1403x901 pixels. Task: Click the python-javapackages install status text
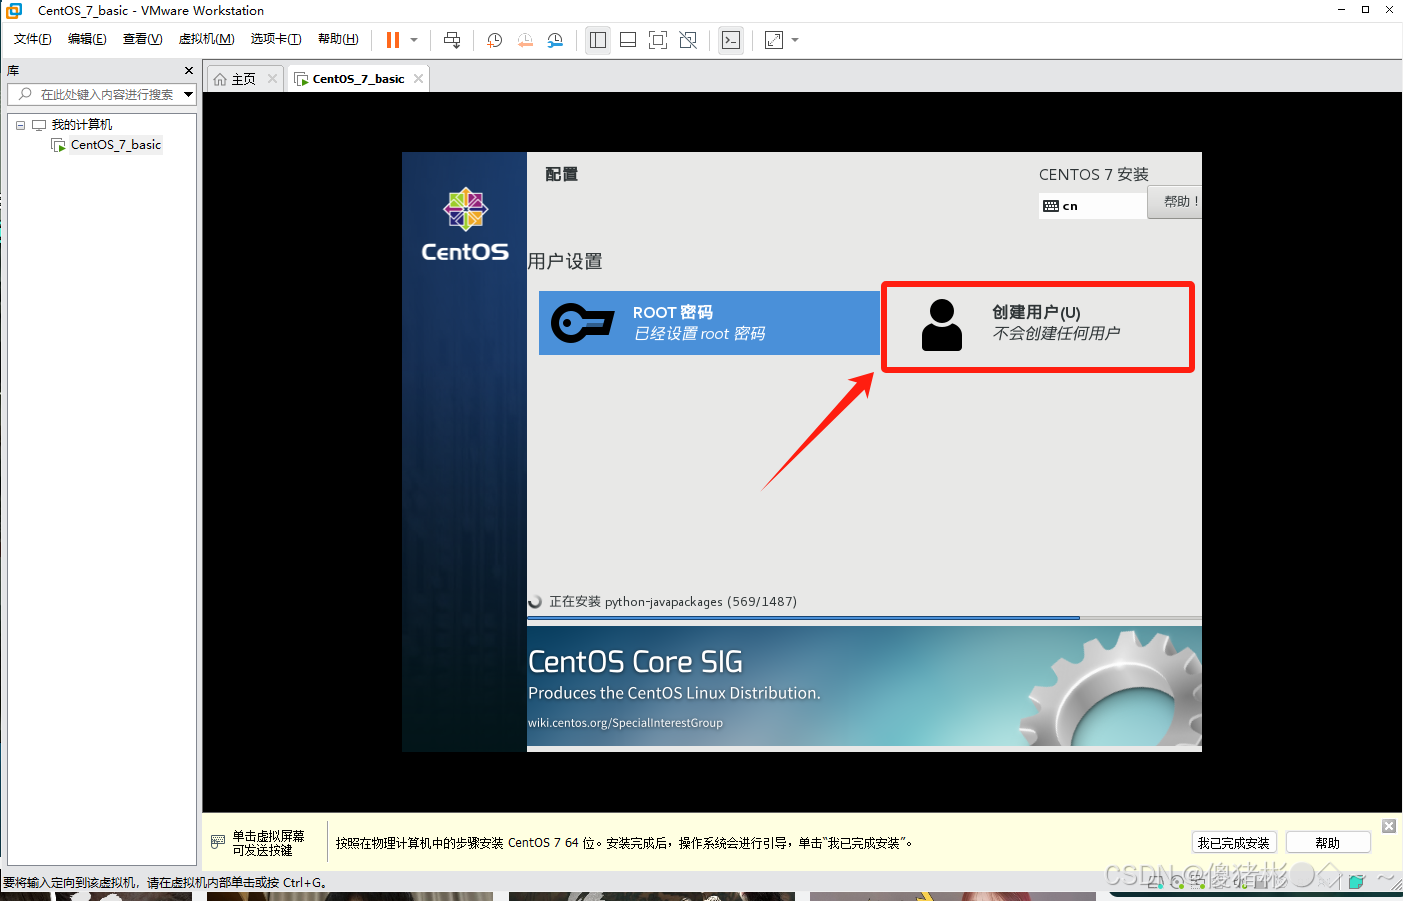click(673, 602)
